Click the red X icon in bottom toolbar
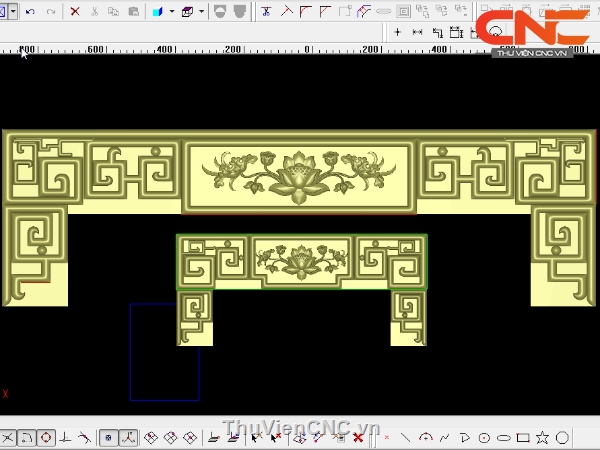The image size is (600, 450). point(358,438)
